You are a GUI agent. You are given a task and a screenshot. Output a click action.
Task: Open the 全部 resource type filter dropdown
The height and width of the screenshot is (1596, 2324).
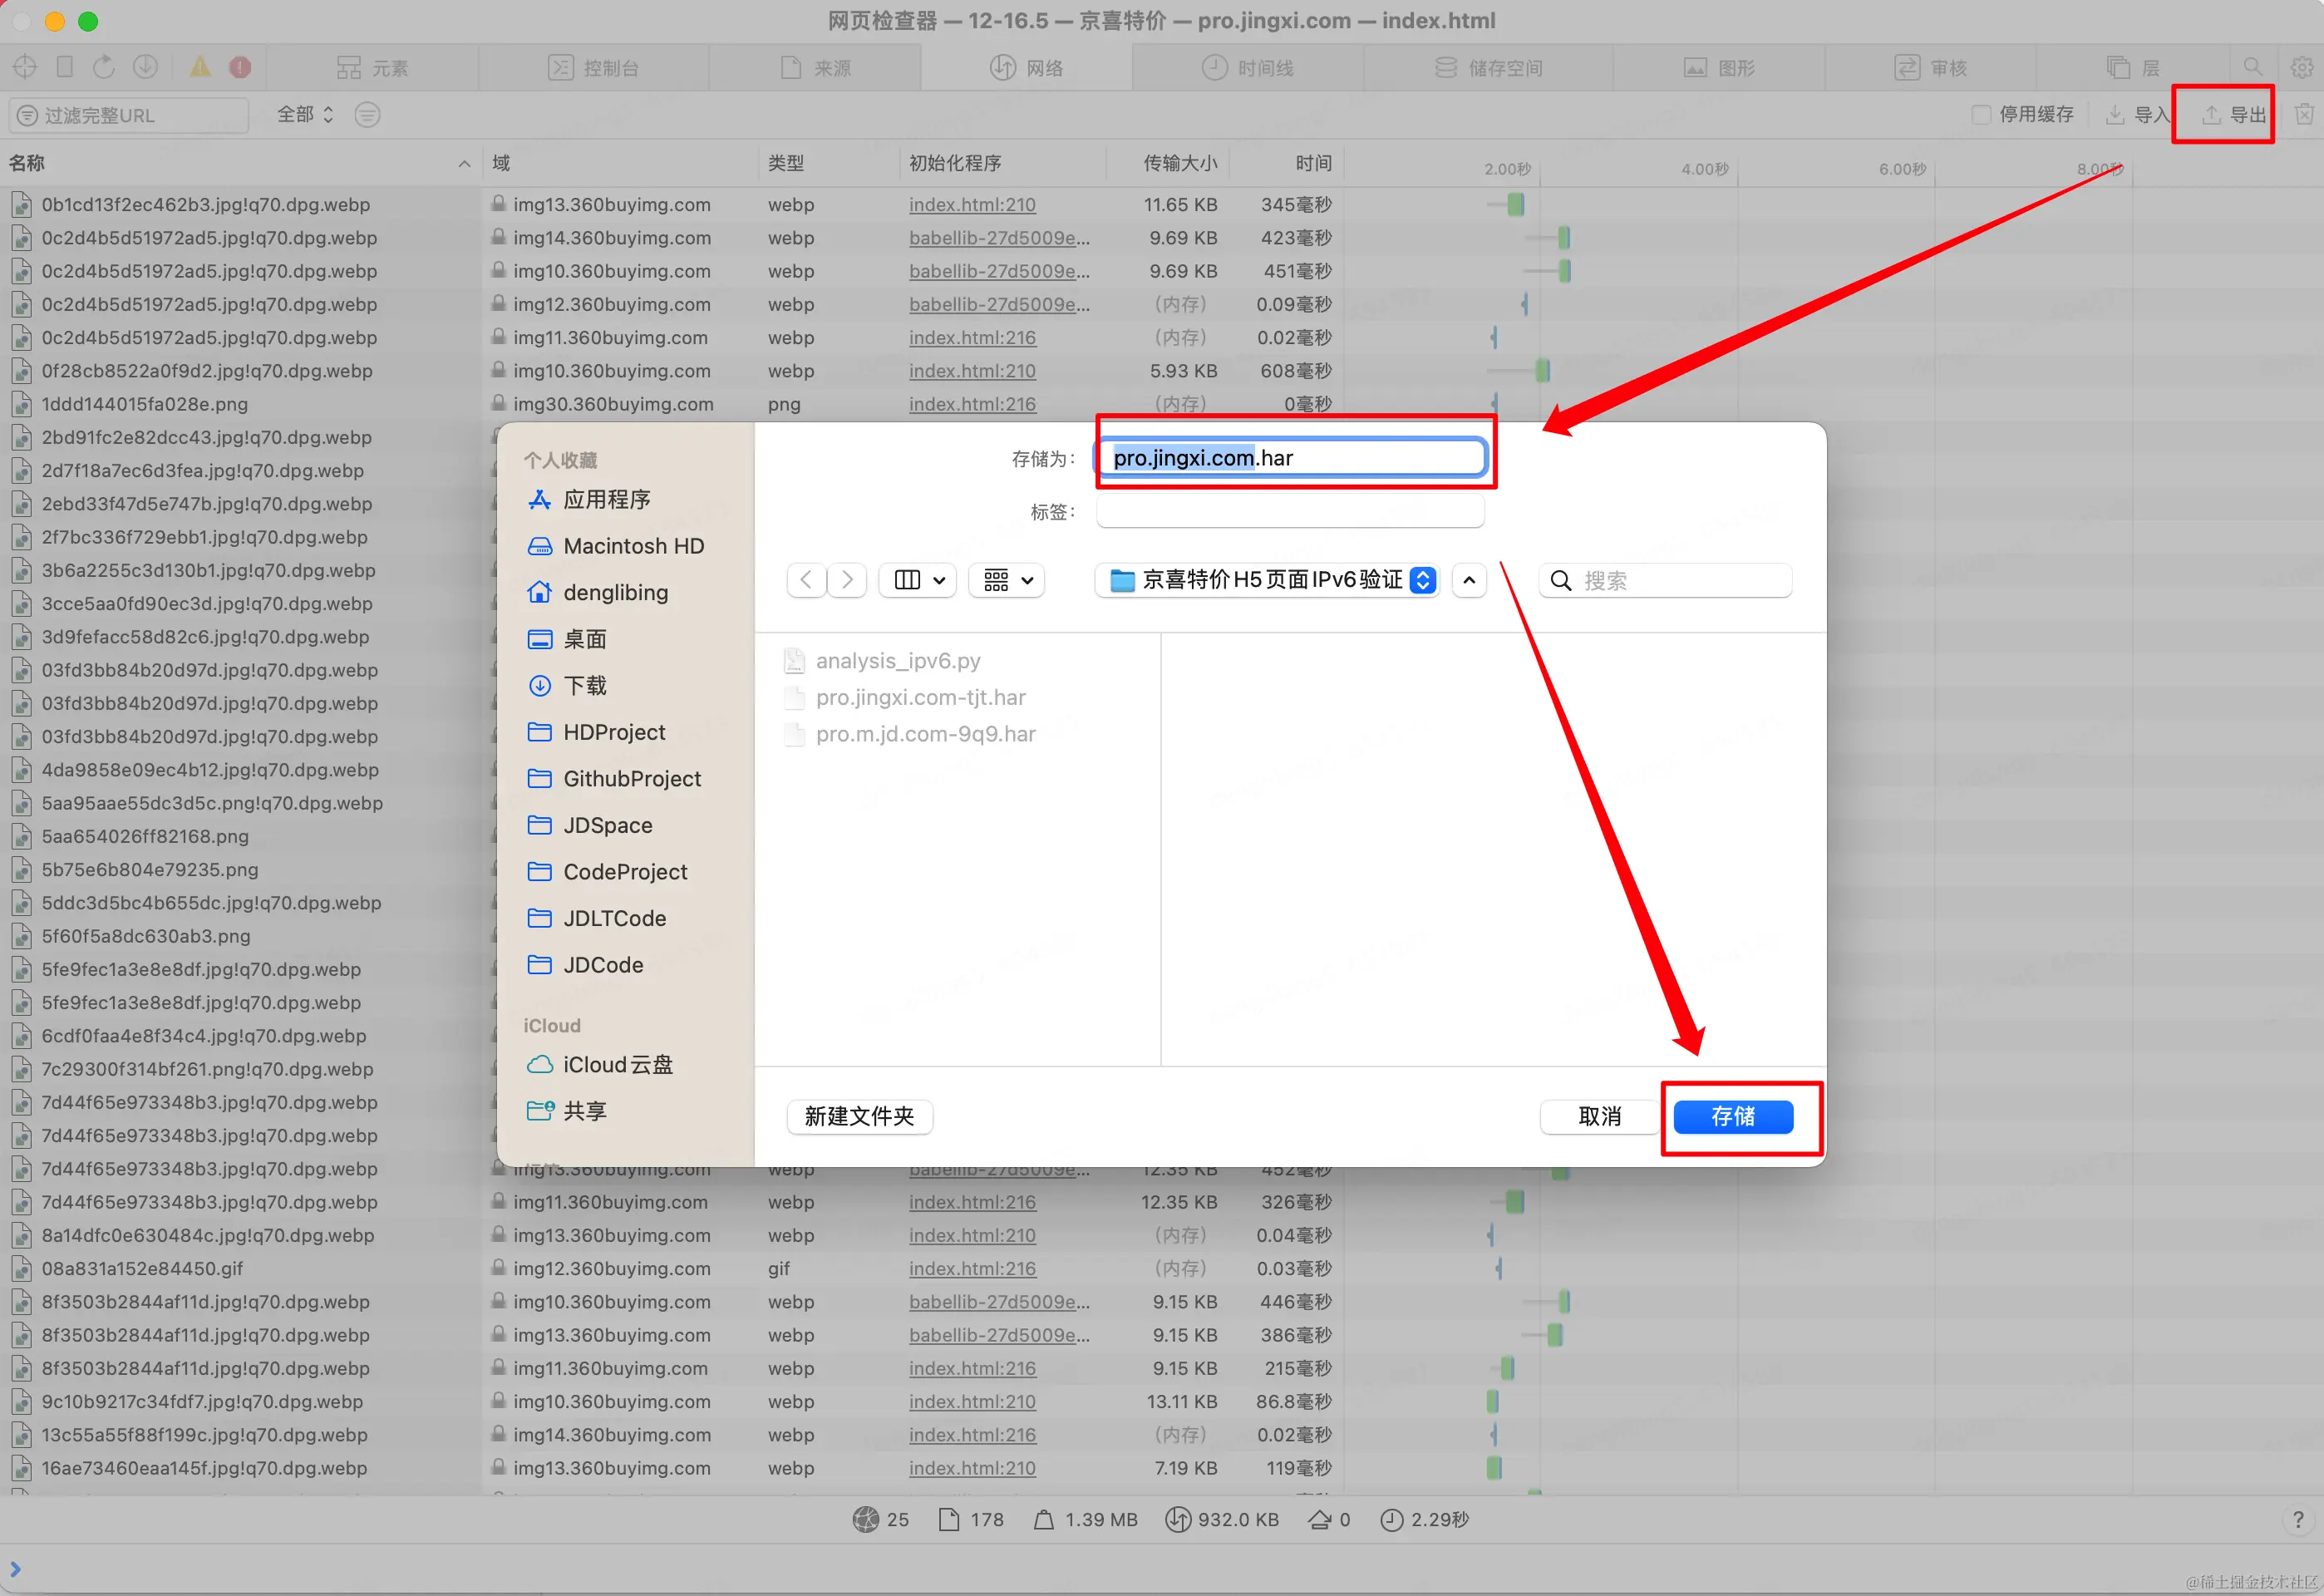(x=304, y=115)
